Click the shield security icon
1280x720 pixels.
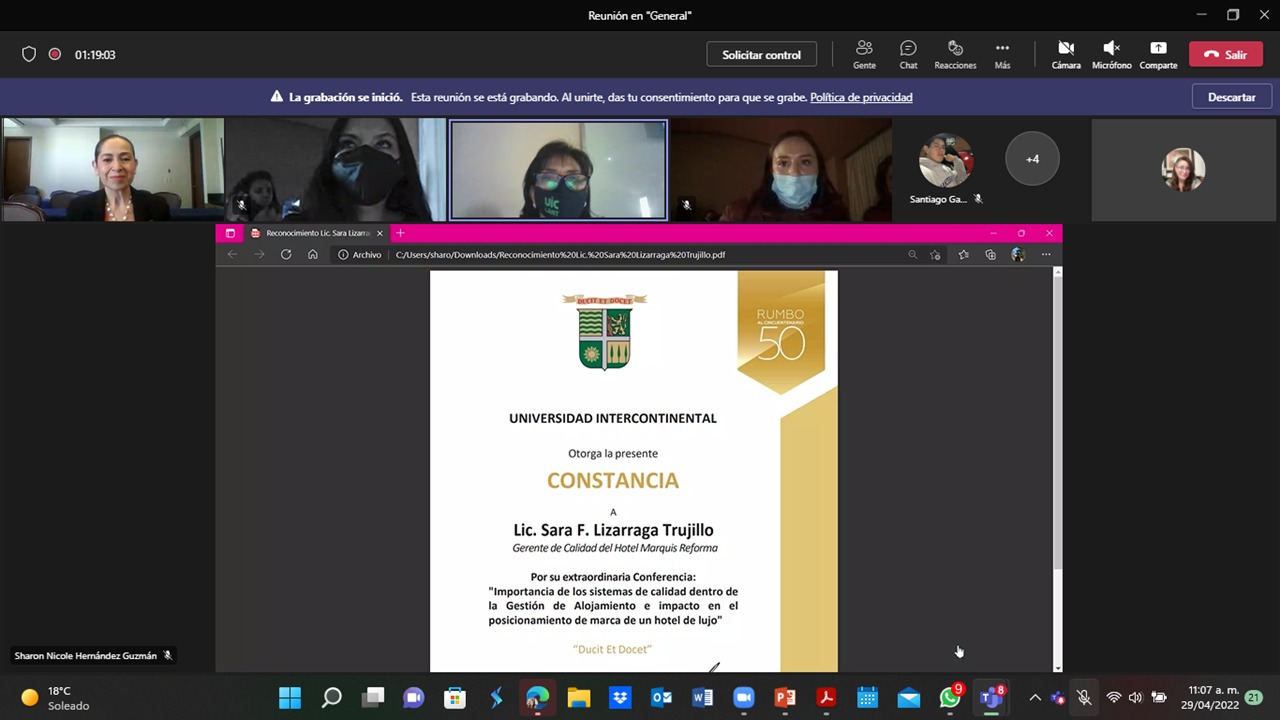(29, 55)
